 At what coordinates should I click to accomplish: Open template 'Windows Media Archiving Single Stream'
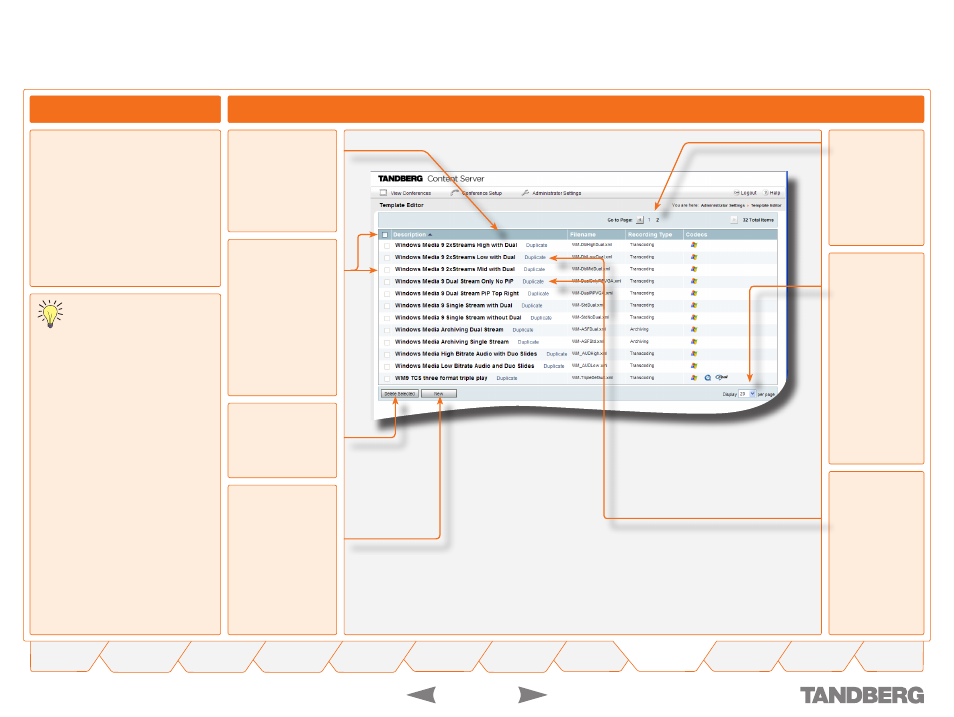451,341
